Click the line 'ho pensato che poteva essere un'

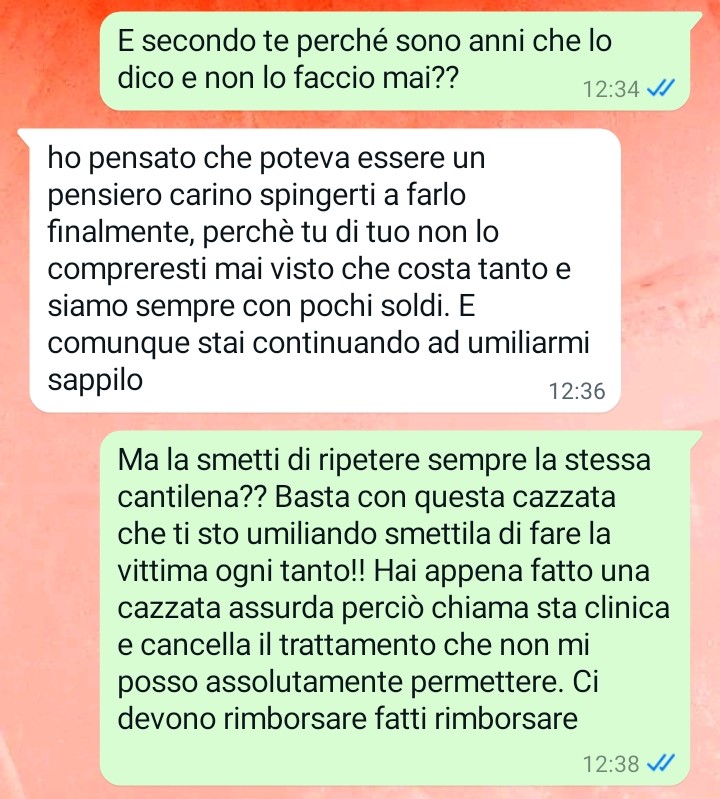coord(266,158)
